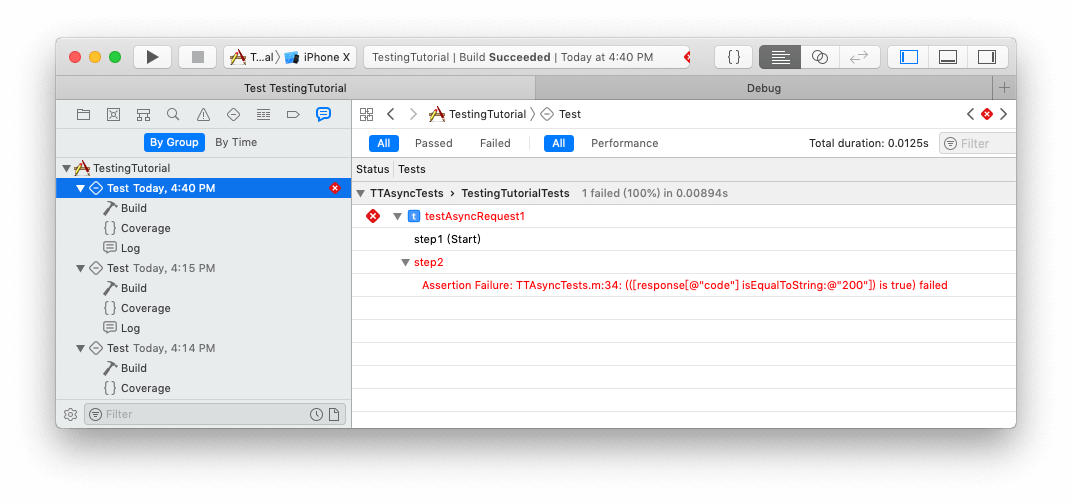Switch to the Assistant editor
Screen dimensions: 1072x502
click(820, 57)
